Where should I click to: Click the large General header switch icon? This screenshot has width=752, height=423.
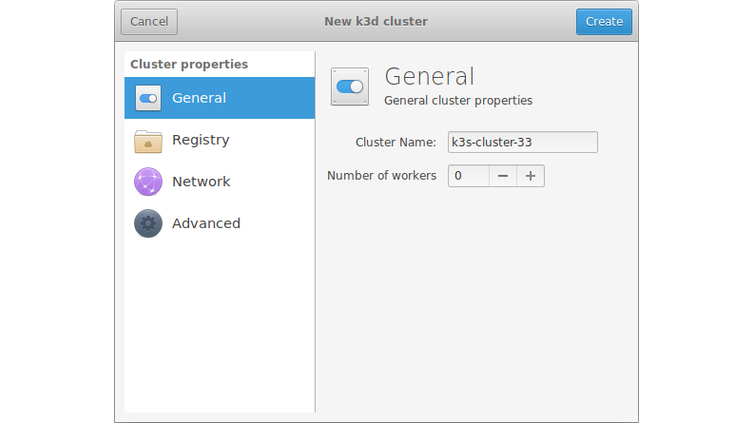click(350, 87)
